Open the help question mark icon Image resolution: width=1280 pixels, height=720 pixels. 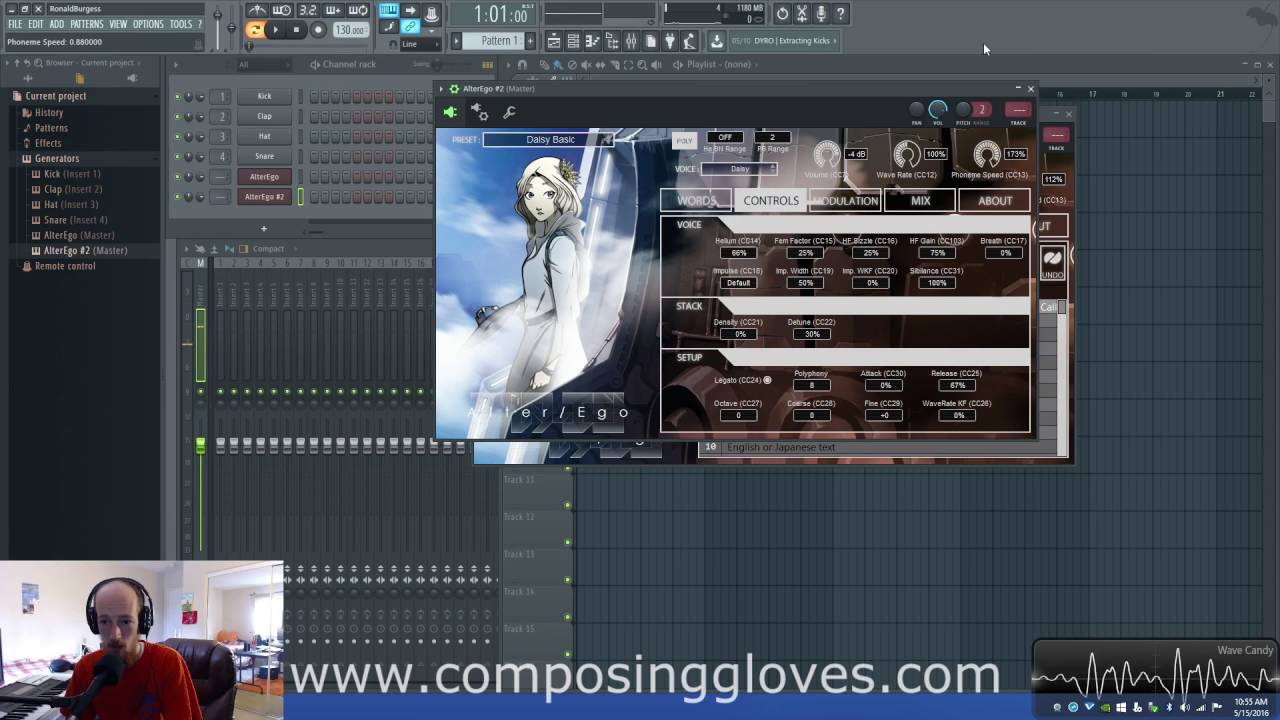click(841, 13)
